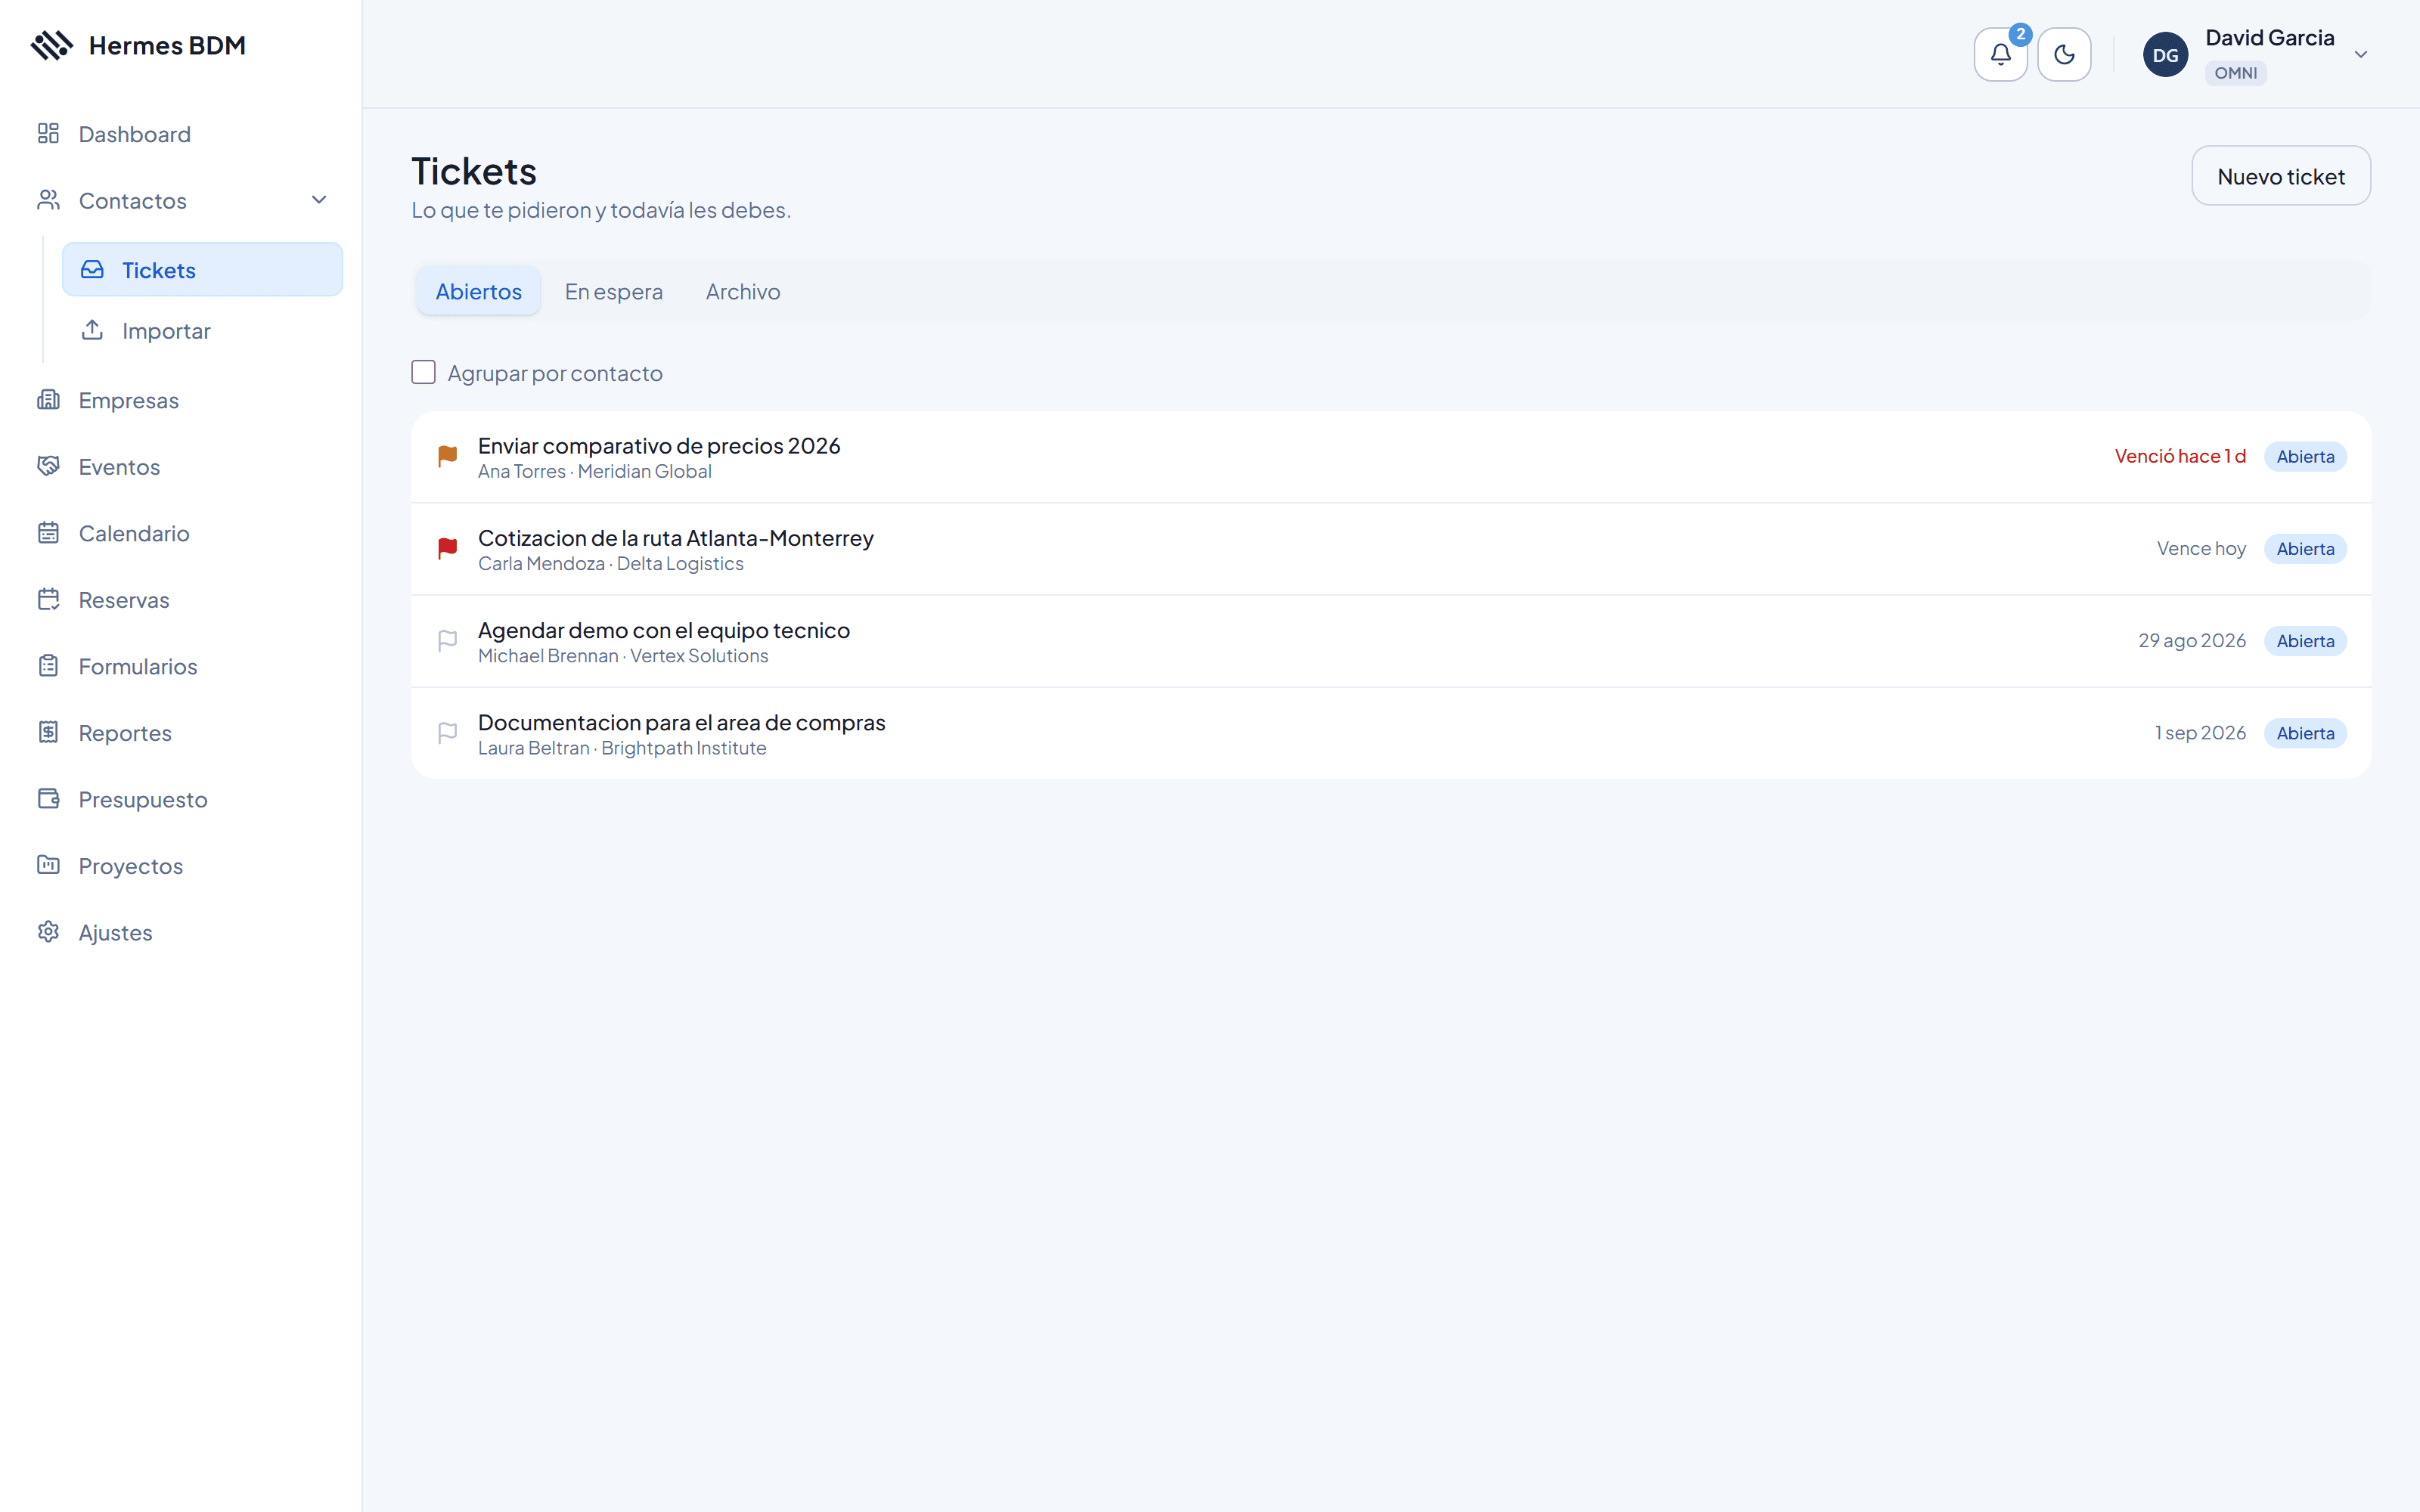Viewport: 2420px width, 1512px height.
Task: Click the Tickets inbox icon in sidebar
Action: (x=92, y=269)
